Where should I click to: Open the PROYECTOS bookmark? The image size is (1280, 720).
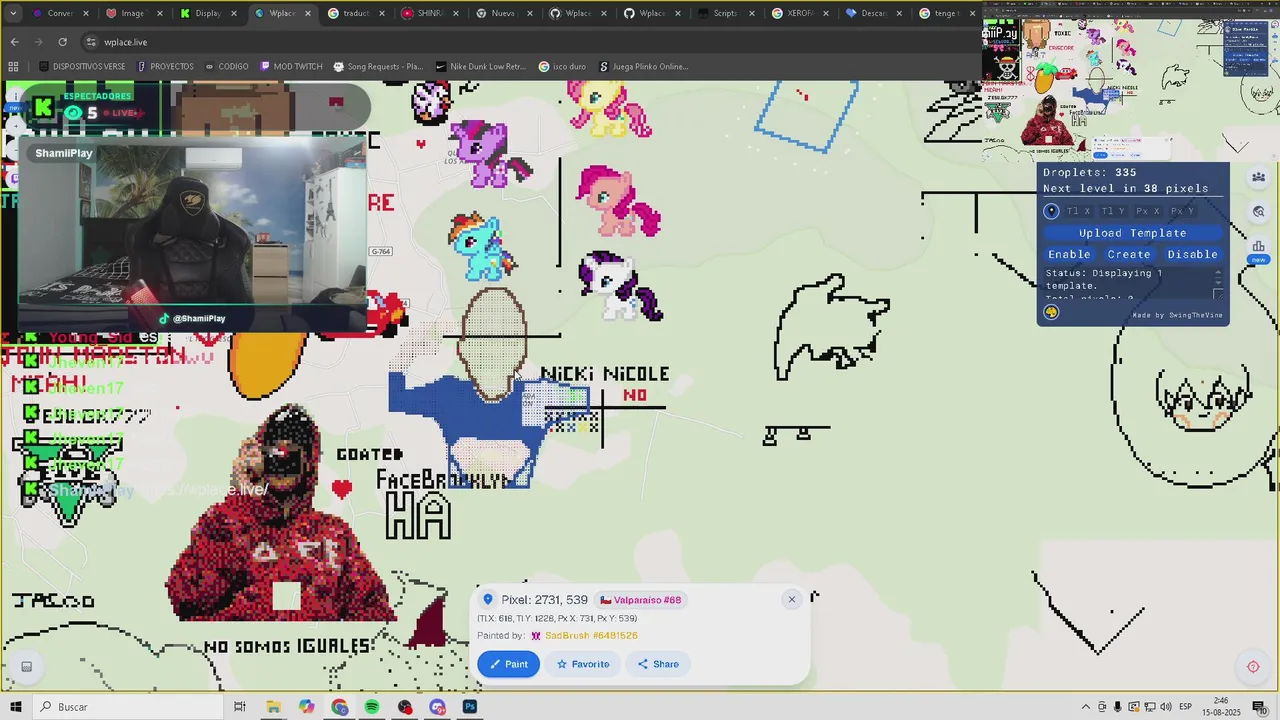click(x=165, y=67)
